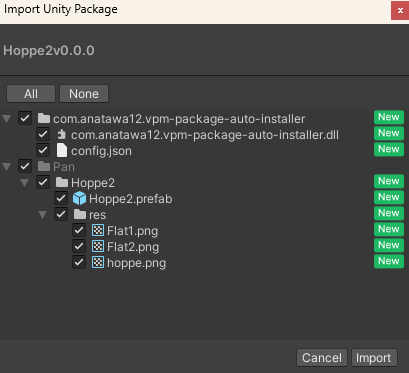
Task: Click the res folder icon
Action: [x=80, y=214]
